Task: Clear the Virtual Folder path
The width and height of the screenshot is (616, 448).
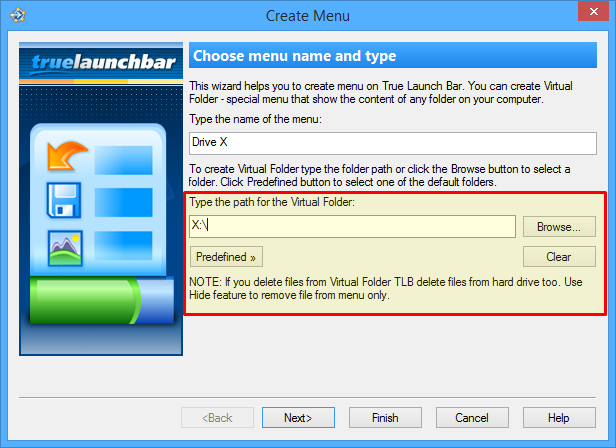Action: [x=559, y=257]
